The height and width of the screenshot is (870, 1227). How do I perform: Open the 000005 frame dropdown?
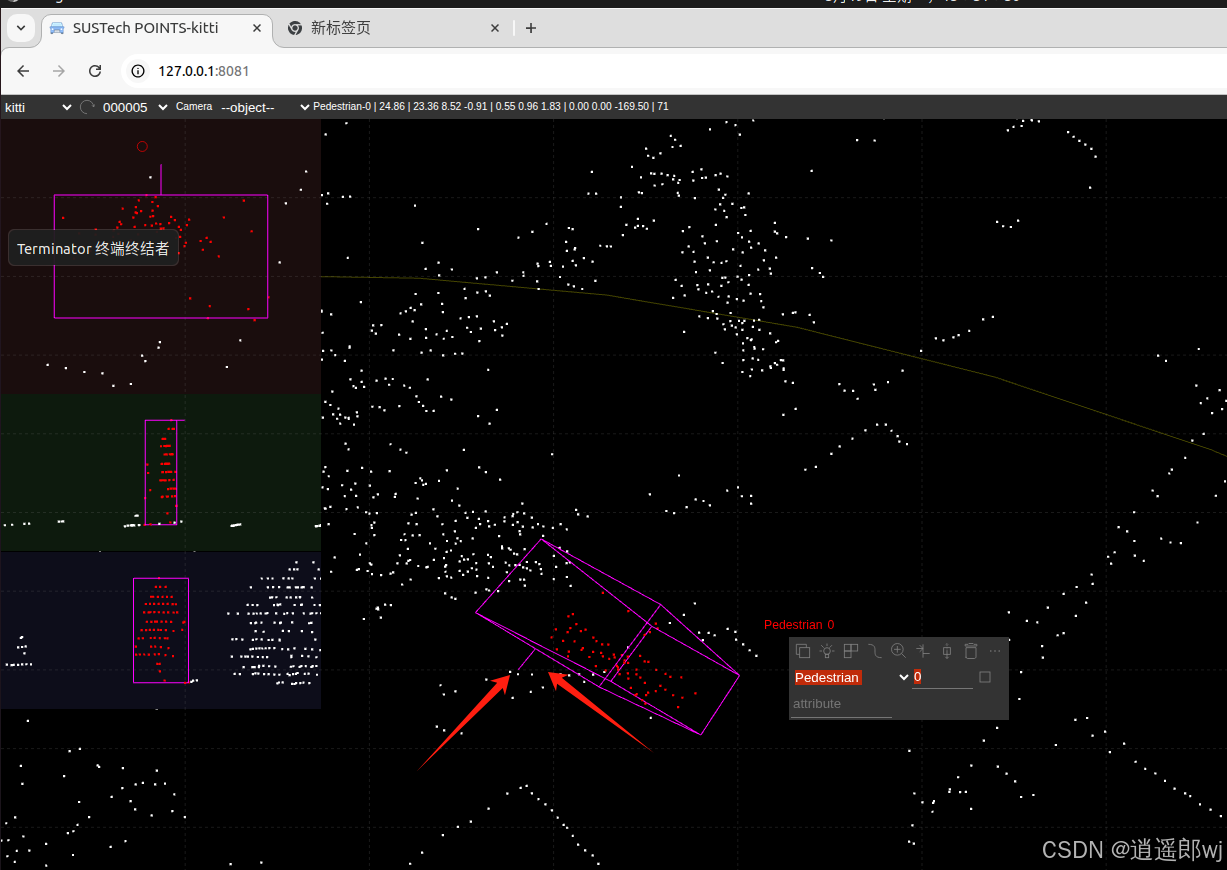[x=134, y=107]
